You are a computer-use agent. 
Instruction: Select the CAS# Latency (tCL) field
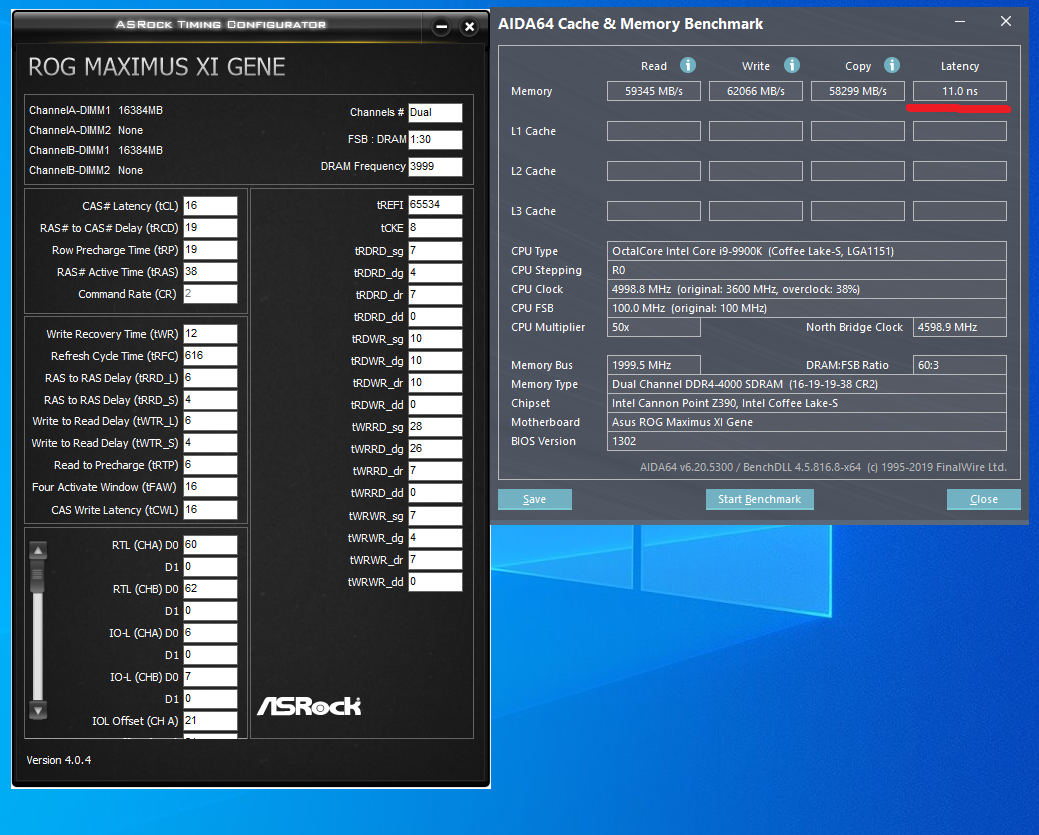pos(210,205)
